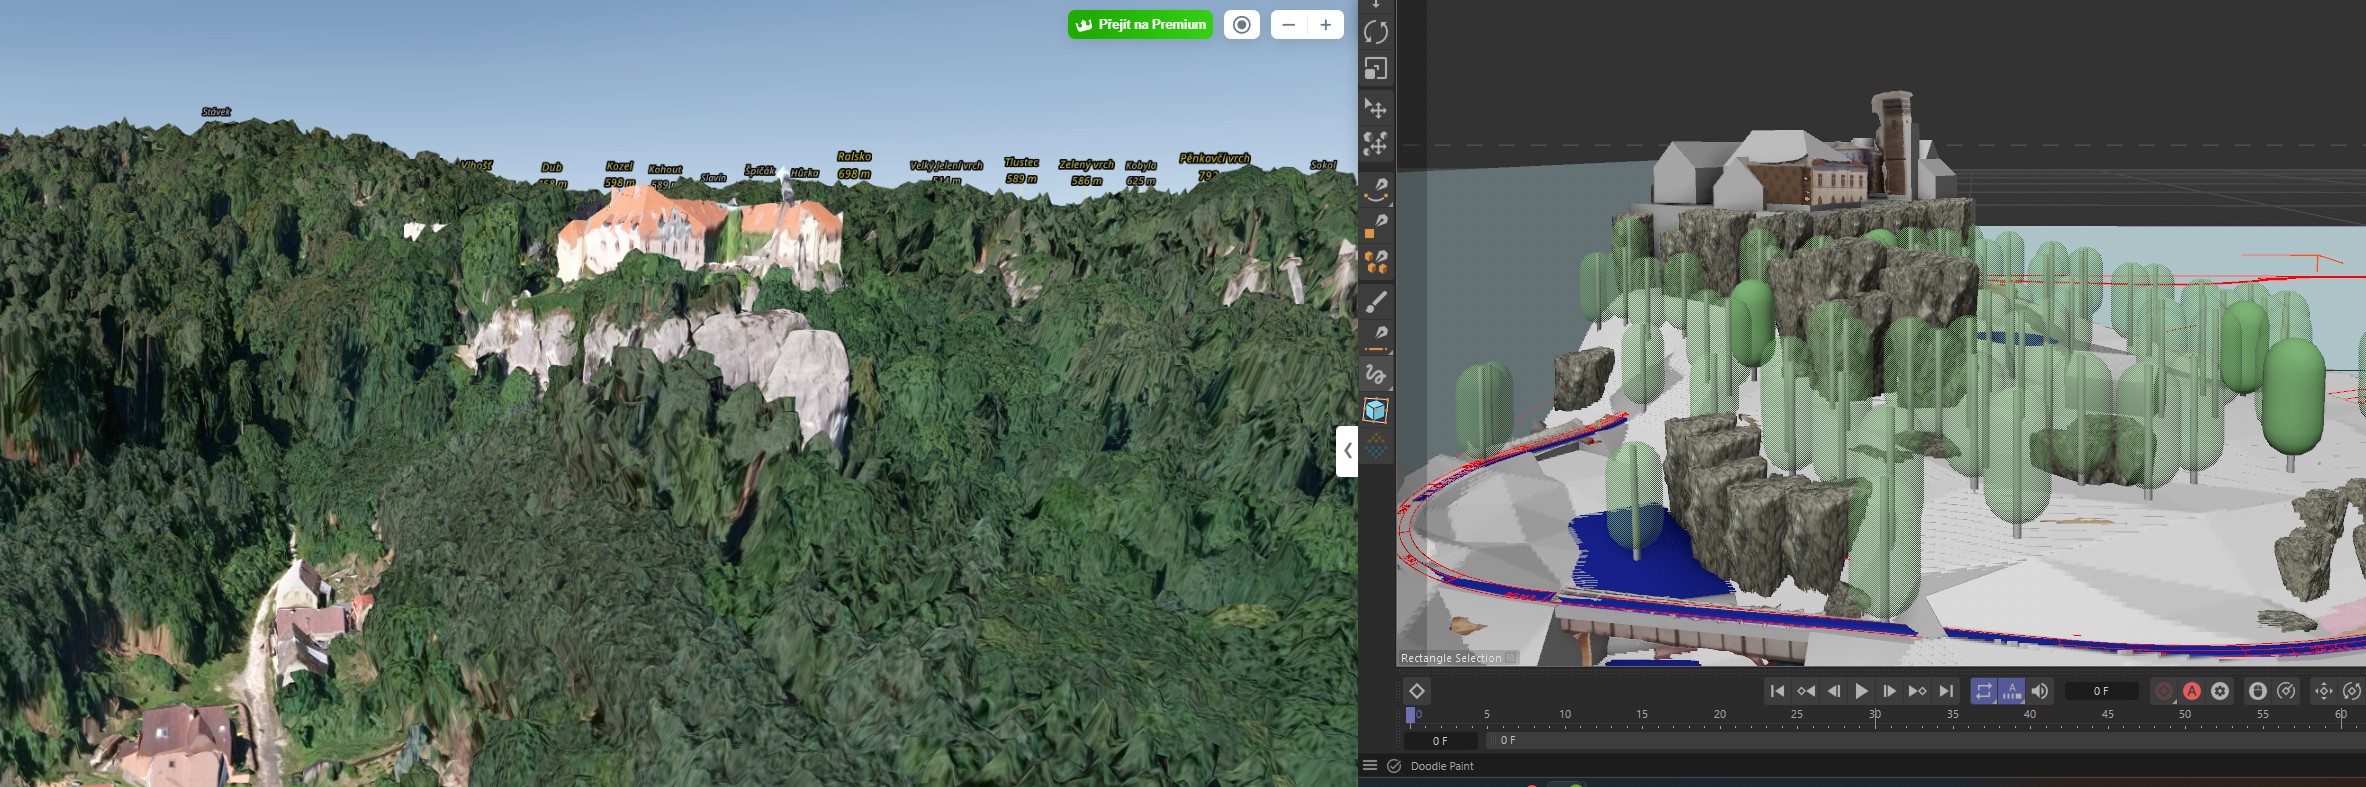Toggle timeline sound speaker button
2366x787 pixels.
[2040, 691]
